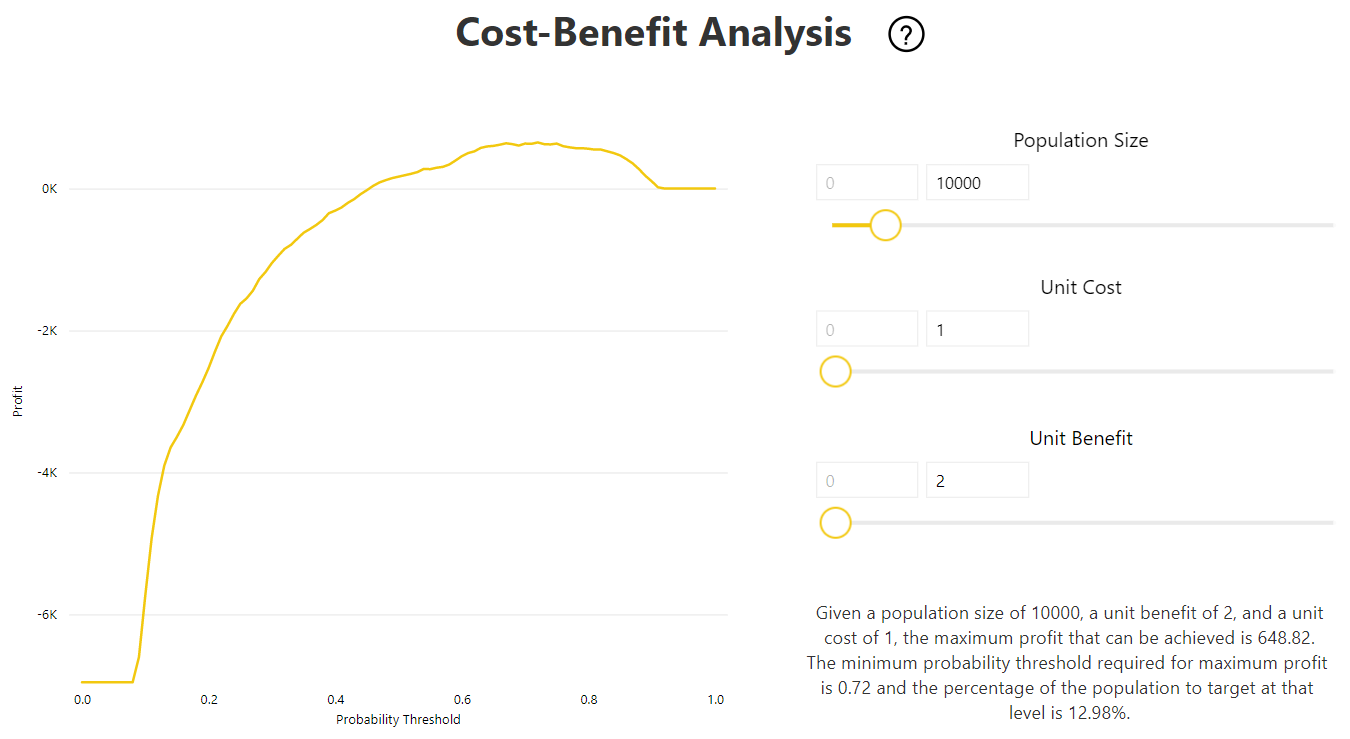1350x739 pixels.
Task: Click the Population Size label
Action: point(1080,141)
